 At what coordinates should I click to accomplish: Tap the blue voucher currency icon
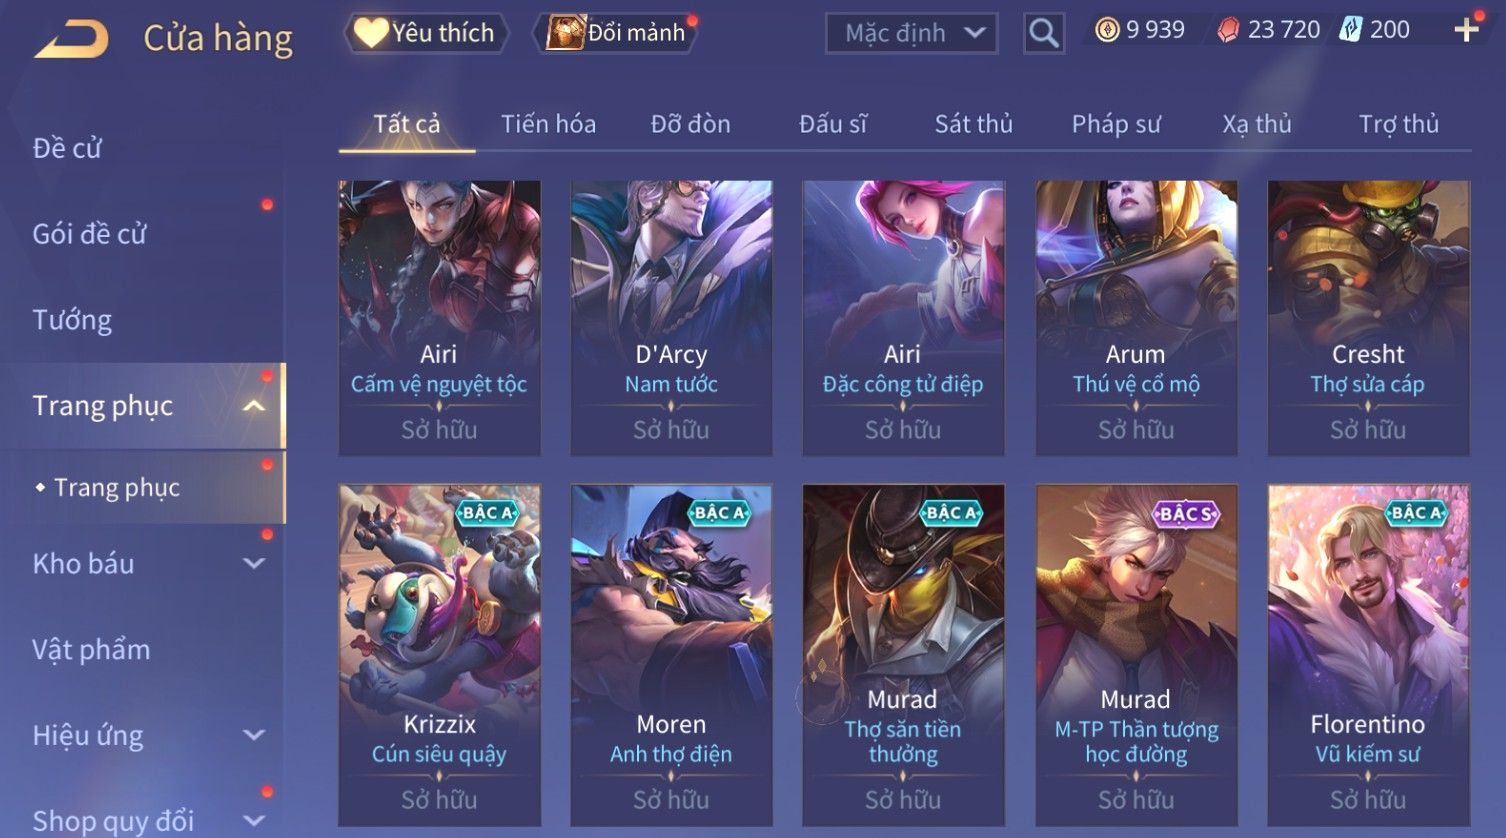pos(1350,30)
